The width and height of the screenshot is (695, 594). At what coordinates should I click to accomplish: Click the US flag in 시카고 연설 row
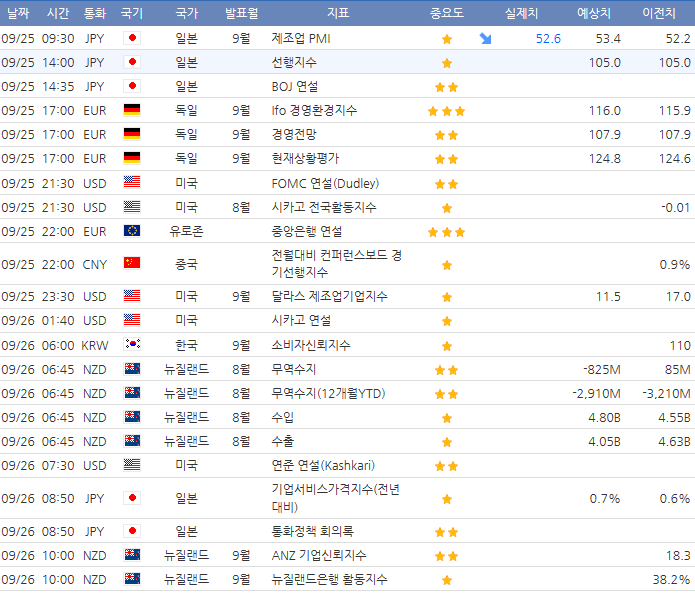point(132,320)
